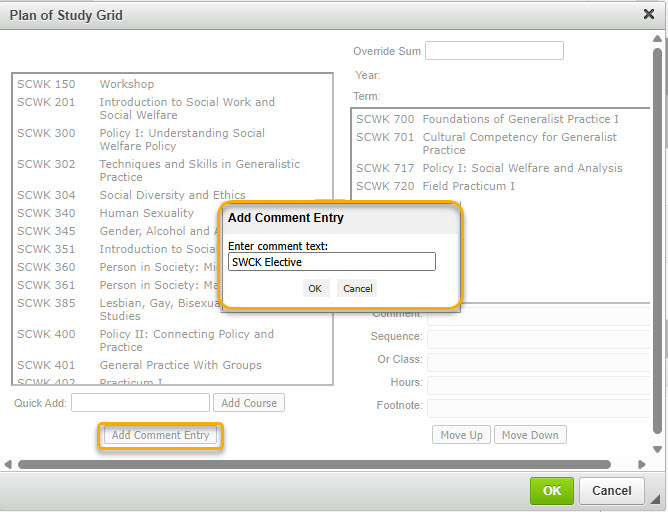Screen dimensions: 668x512
Task: Select SCWK 340 Human Sexuality
Action: click(116, 213)
